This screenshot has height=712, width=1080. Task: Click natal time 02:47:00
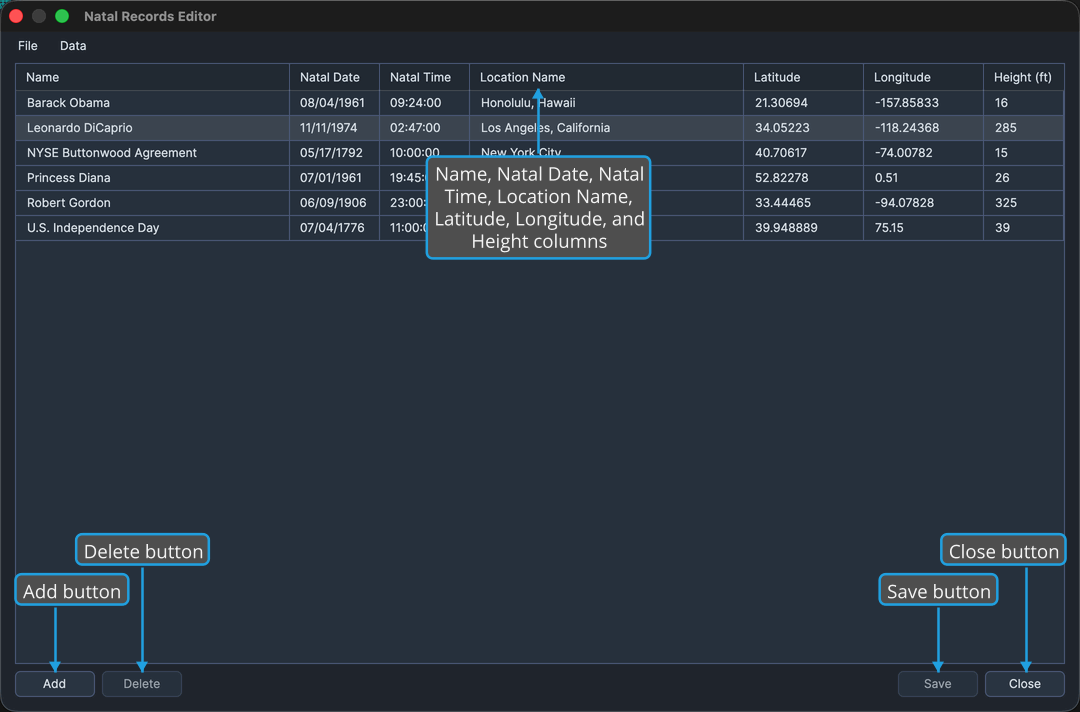[x=424, y=127]
